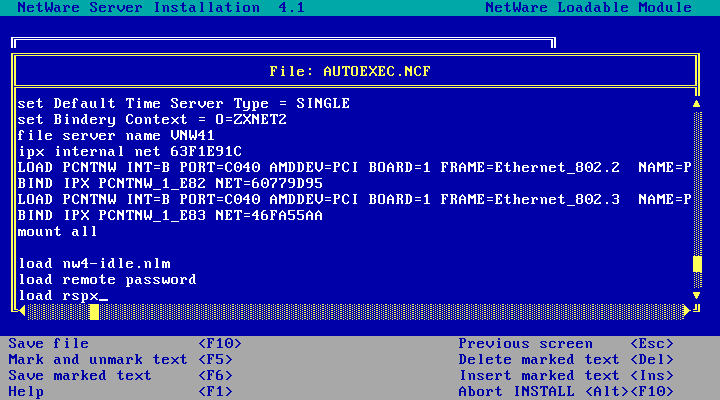The height and width of the screenshot is (400, 720).
Task: Click 'Delete marked text' Del hint
Action: point(566,360)
